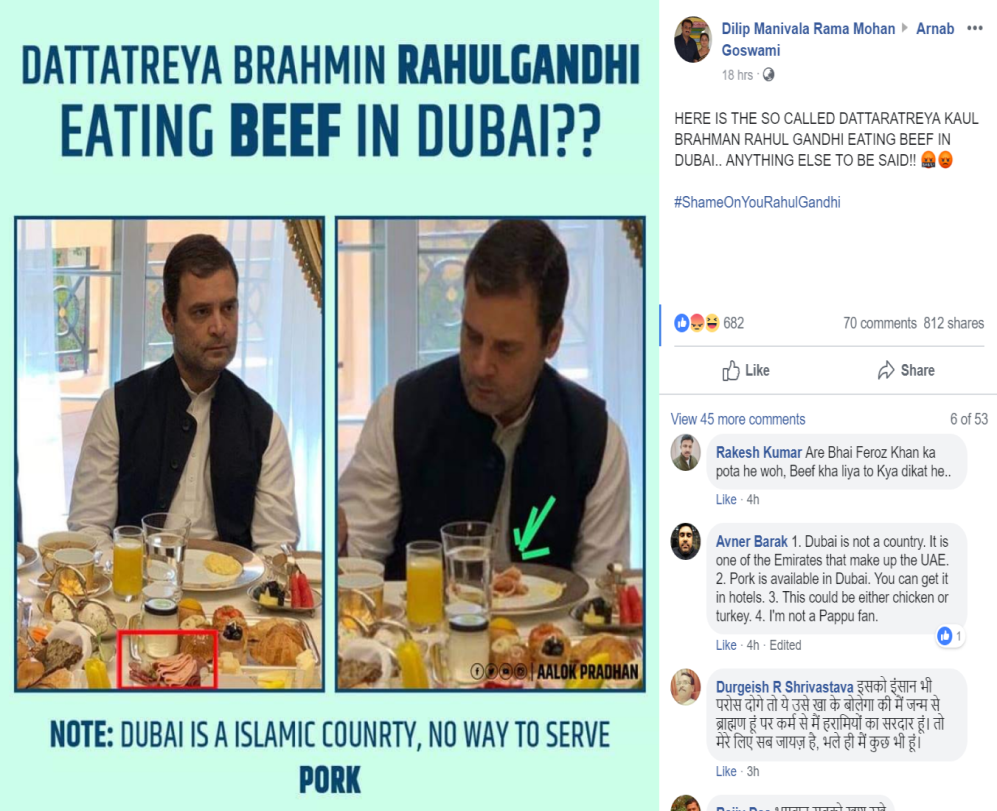Click Avner Barak's avatar
This screenshot has height=811, width=997.
coord(685,541)
